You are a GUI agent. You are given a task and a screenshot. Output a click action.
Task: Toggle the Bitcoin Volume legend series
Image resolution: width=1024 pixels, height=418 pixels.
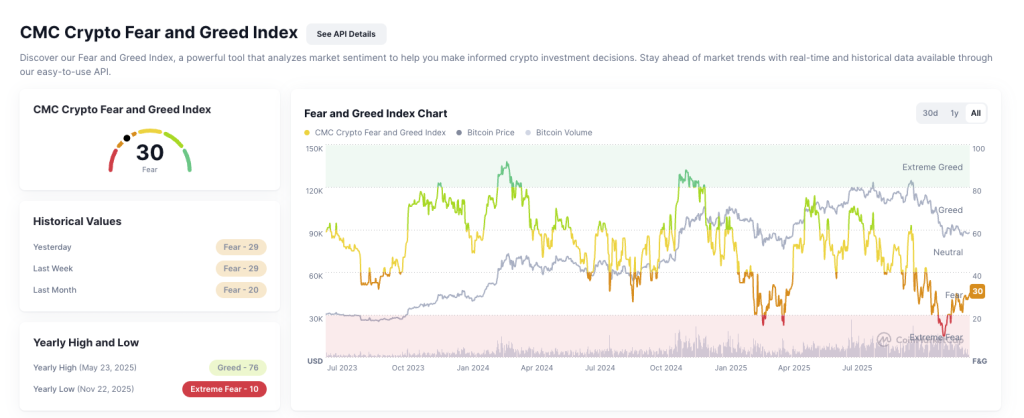pyautogui.click(x=559, y=132)
